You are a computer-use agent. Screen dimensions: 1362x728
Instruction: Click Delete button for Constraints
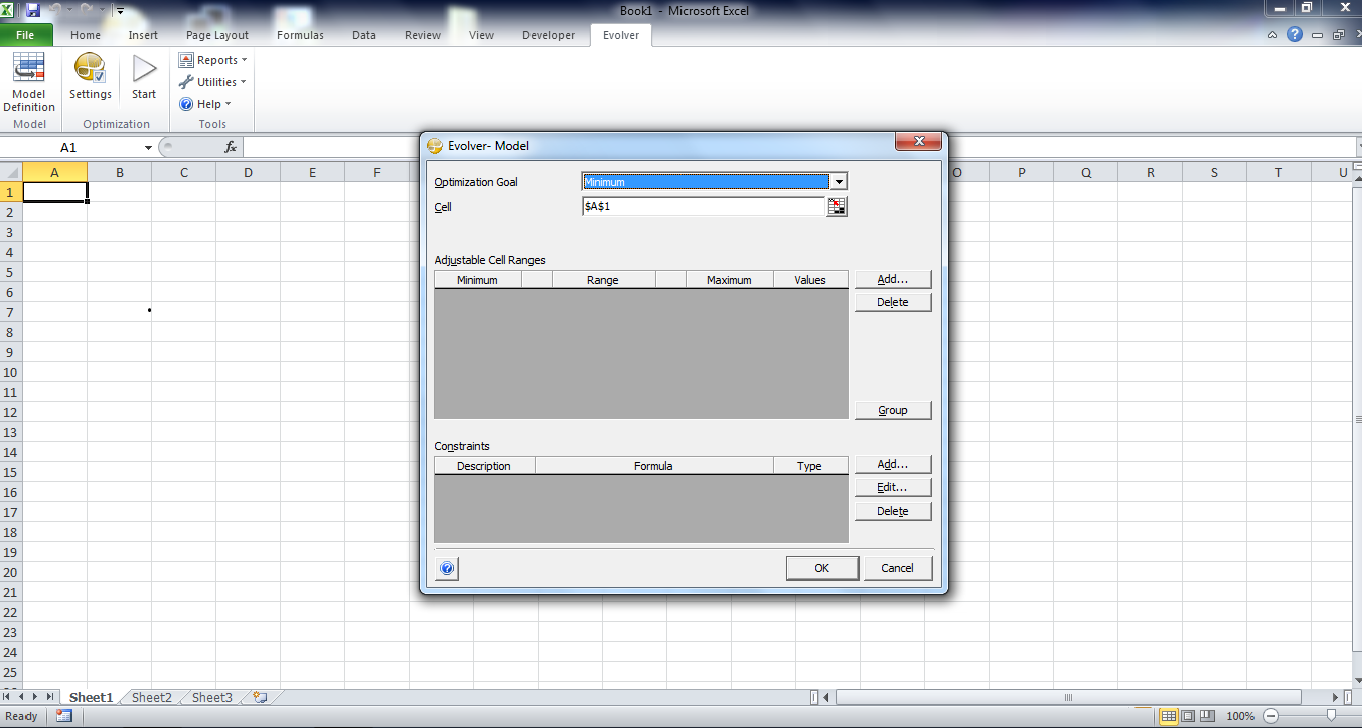coord(893,511)
